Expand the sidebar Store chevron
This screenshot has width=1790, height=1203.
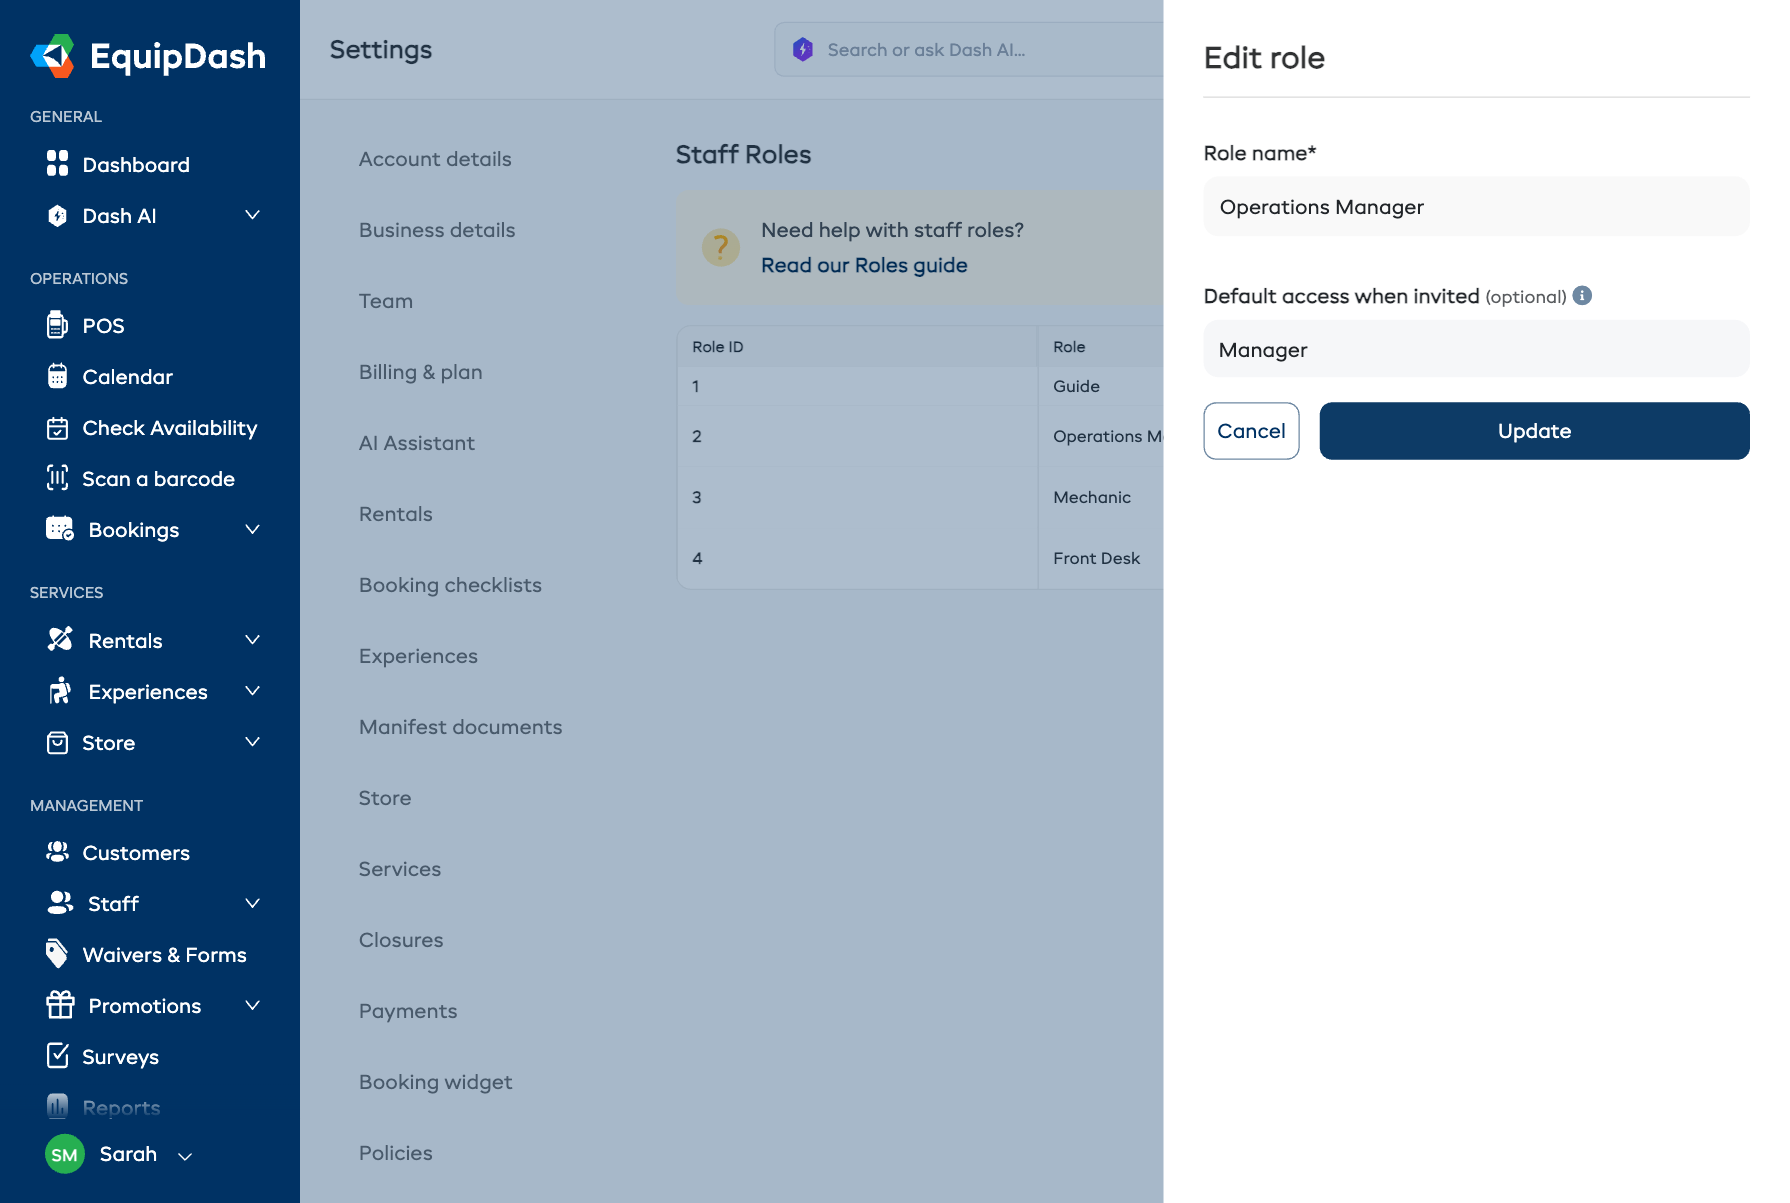pos(253,742)
